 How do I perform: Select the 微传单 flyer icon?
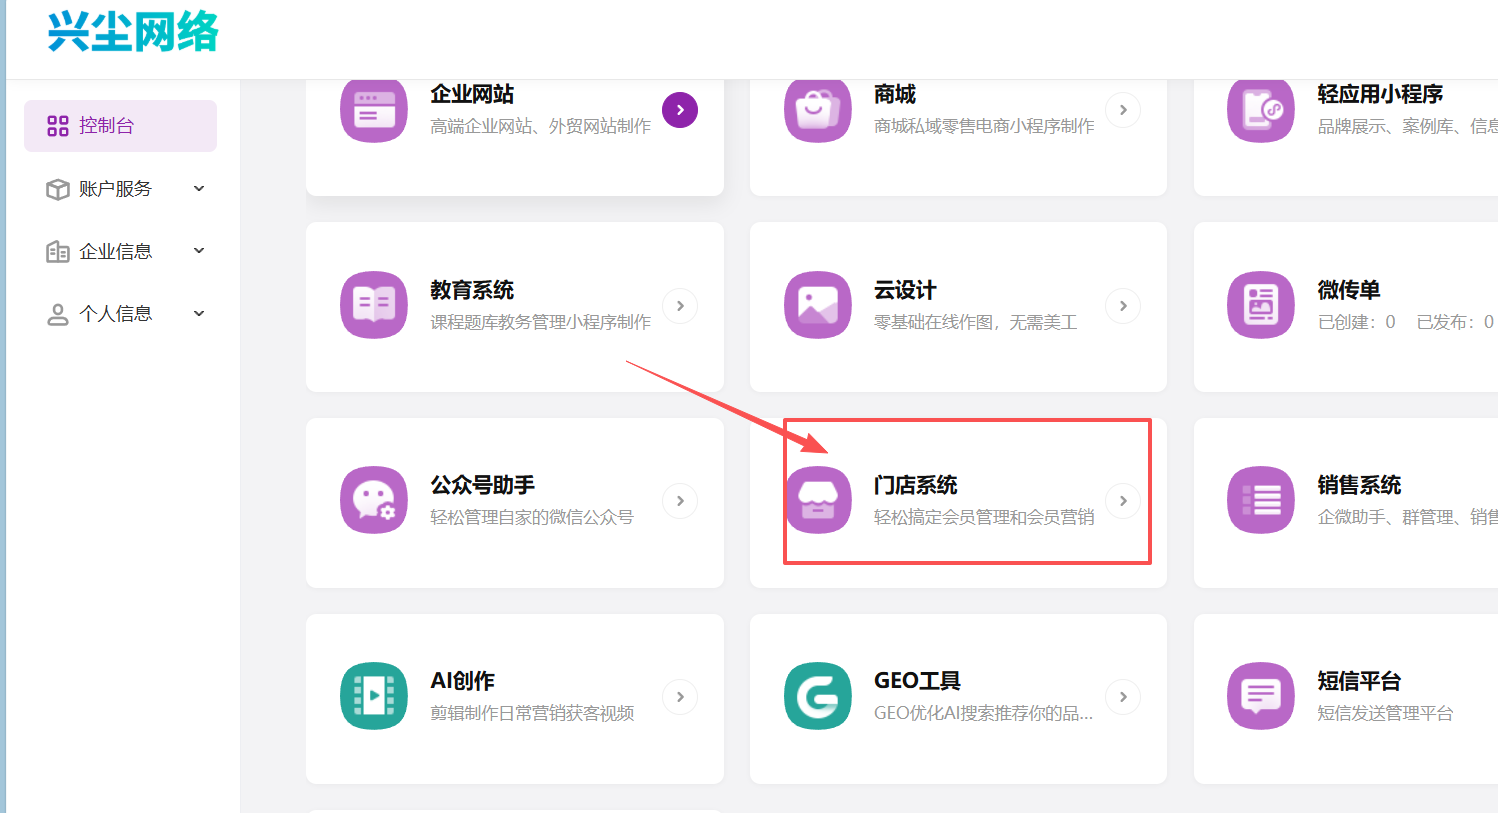click(1261, 305)
